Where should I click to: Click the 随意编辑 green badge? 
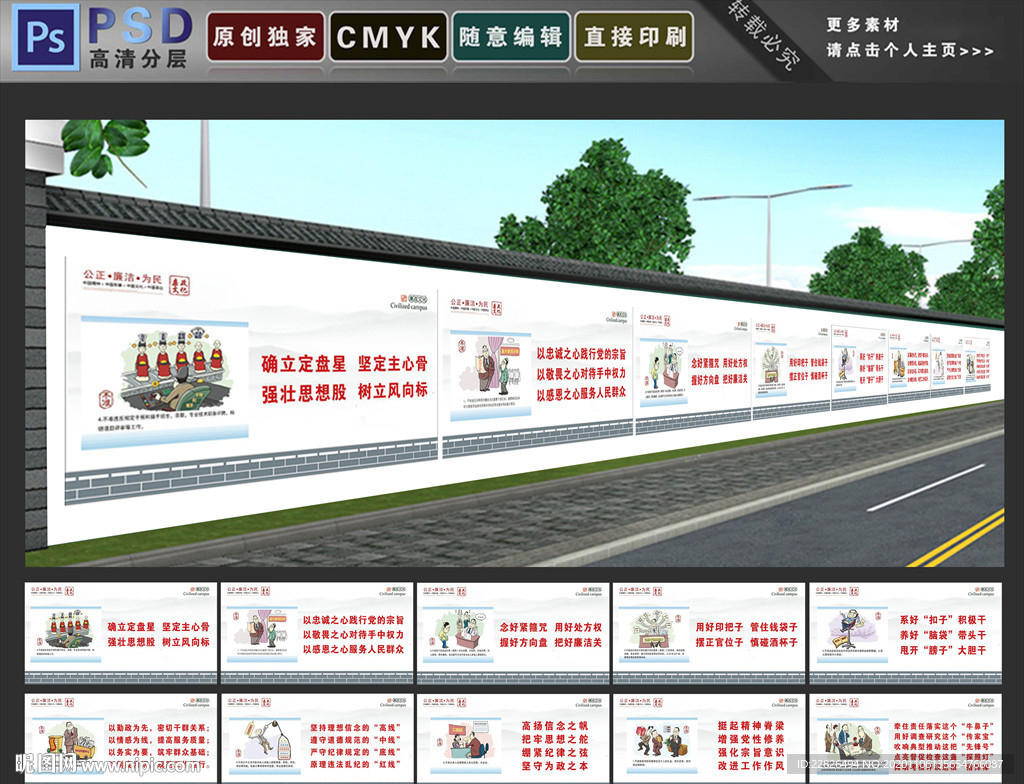tap(511, 37)
